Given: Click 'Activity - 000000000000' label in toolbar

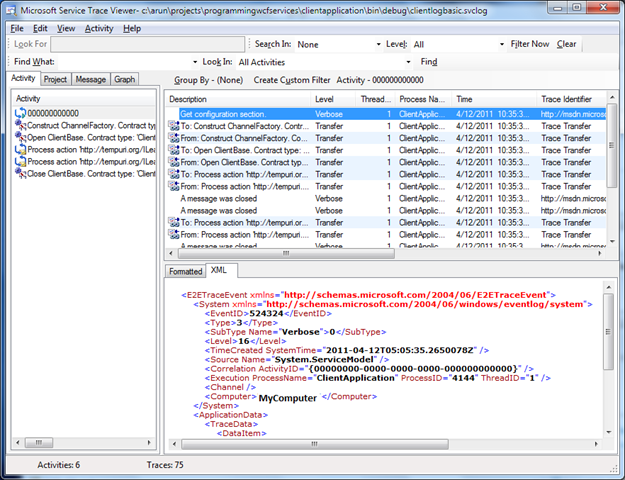Looking at the screenshot, I should click(x=380, y=80).
